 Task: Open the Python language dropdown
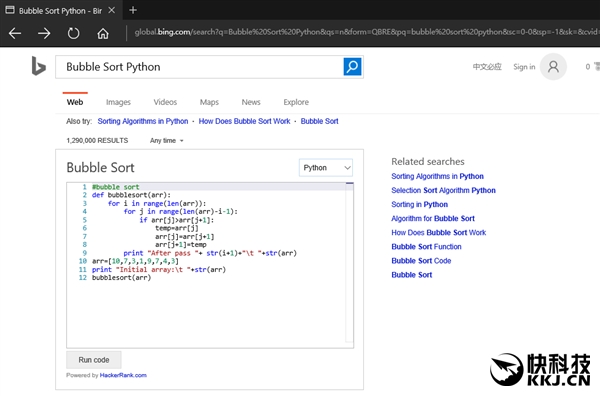pos(326,168)
